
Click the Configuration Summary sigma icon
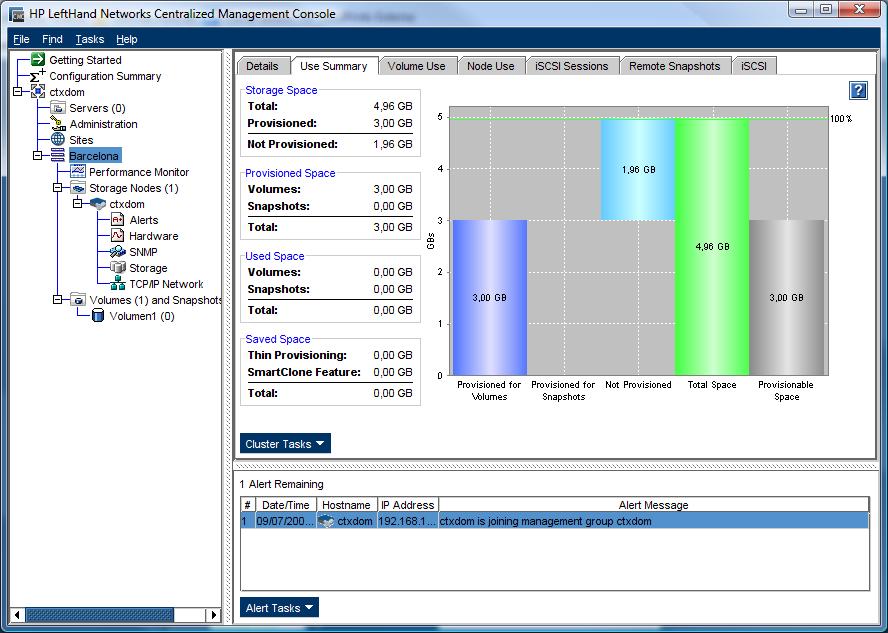[x=38, y=75]
